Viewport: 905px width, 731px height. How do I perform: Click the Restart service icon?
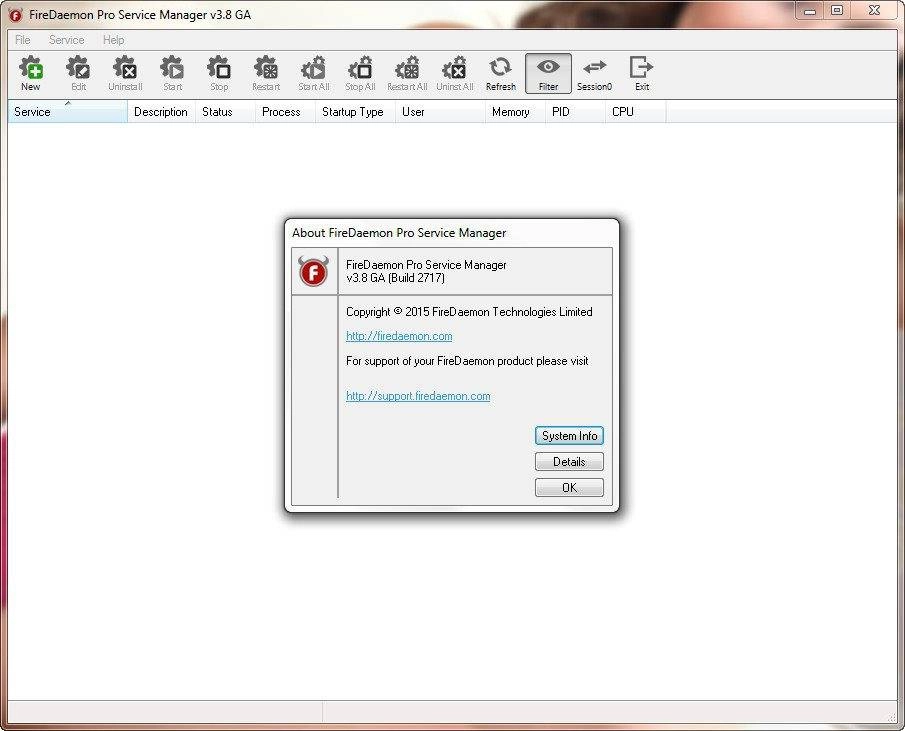point(266,73)
